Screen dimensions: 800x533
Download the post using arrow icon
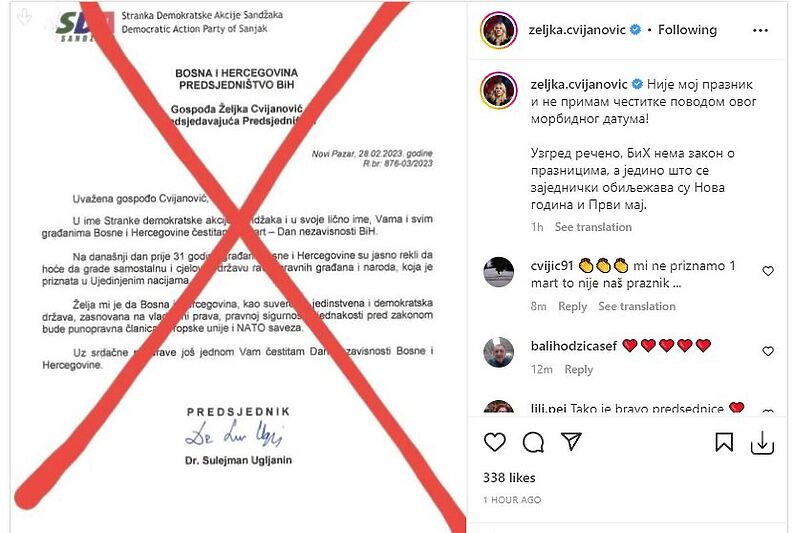click(x=762, y=443)
